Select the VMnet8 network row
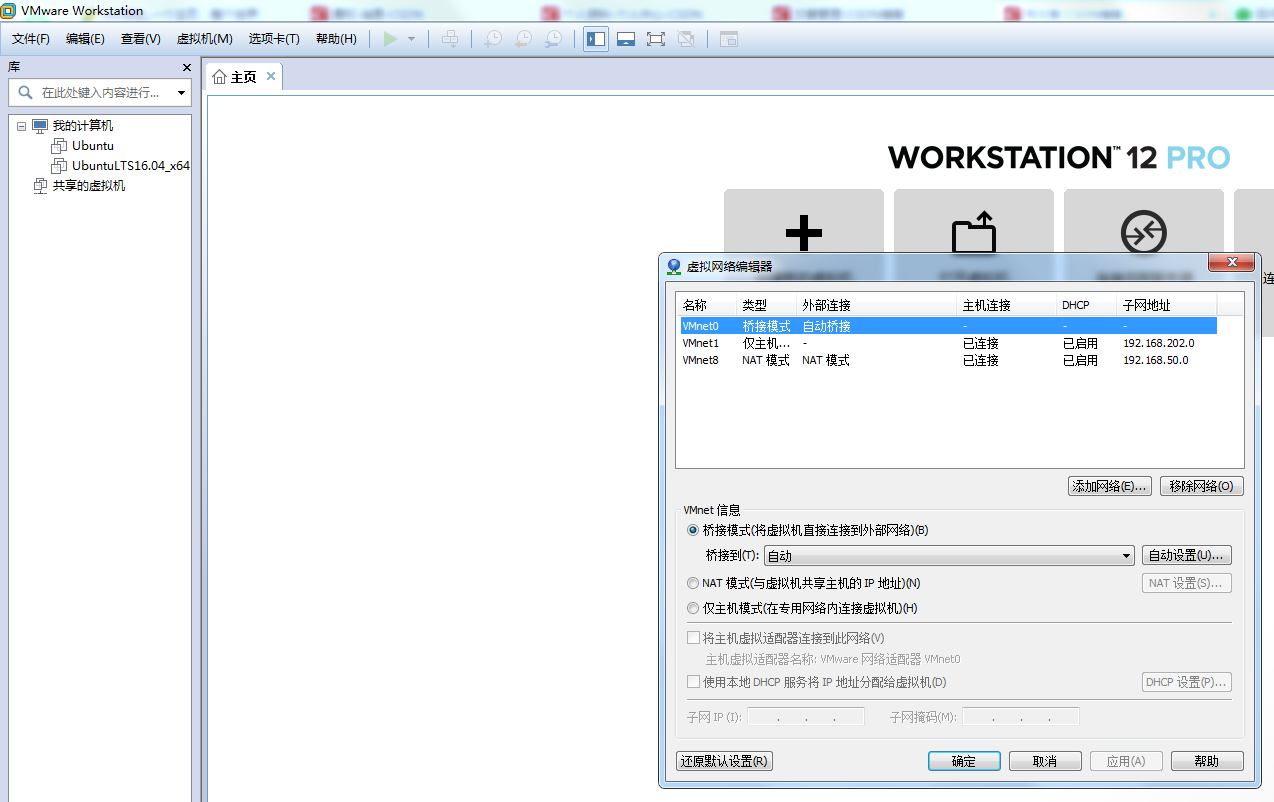1274x802 pixels. point(947,360)
